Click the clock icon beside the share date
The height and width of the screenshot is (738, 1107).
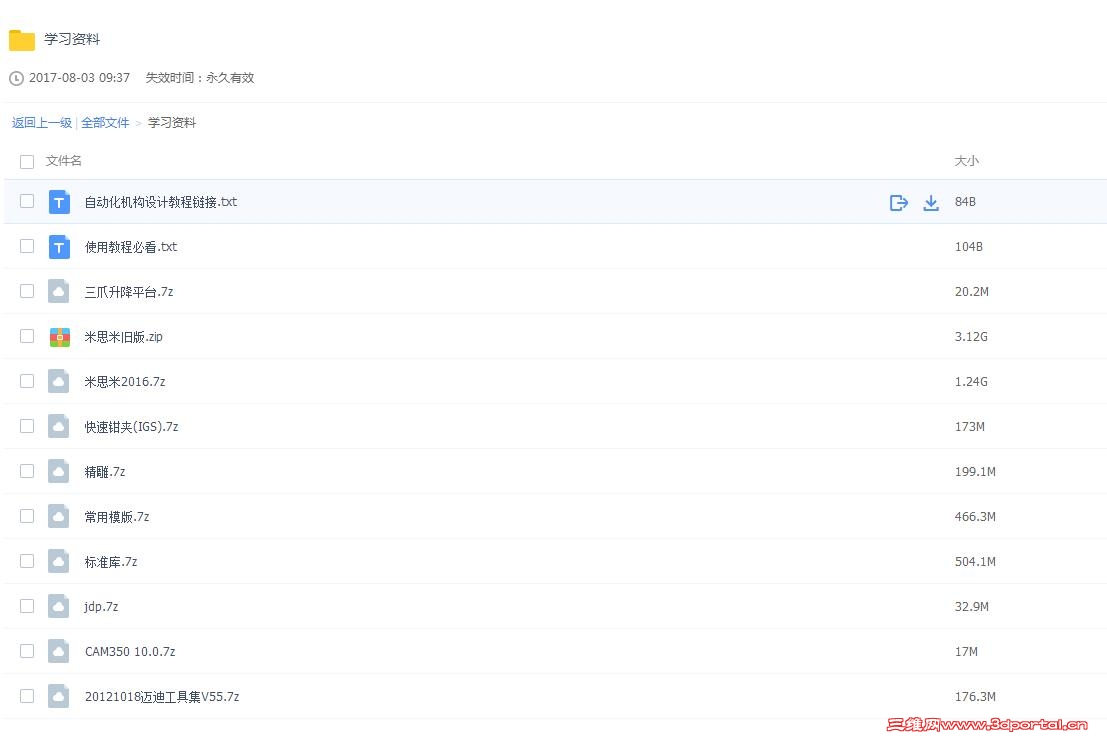16,78
